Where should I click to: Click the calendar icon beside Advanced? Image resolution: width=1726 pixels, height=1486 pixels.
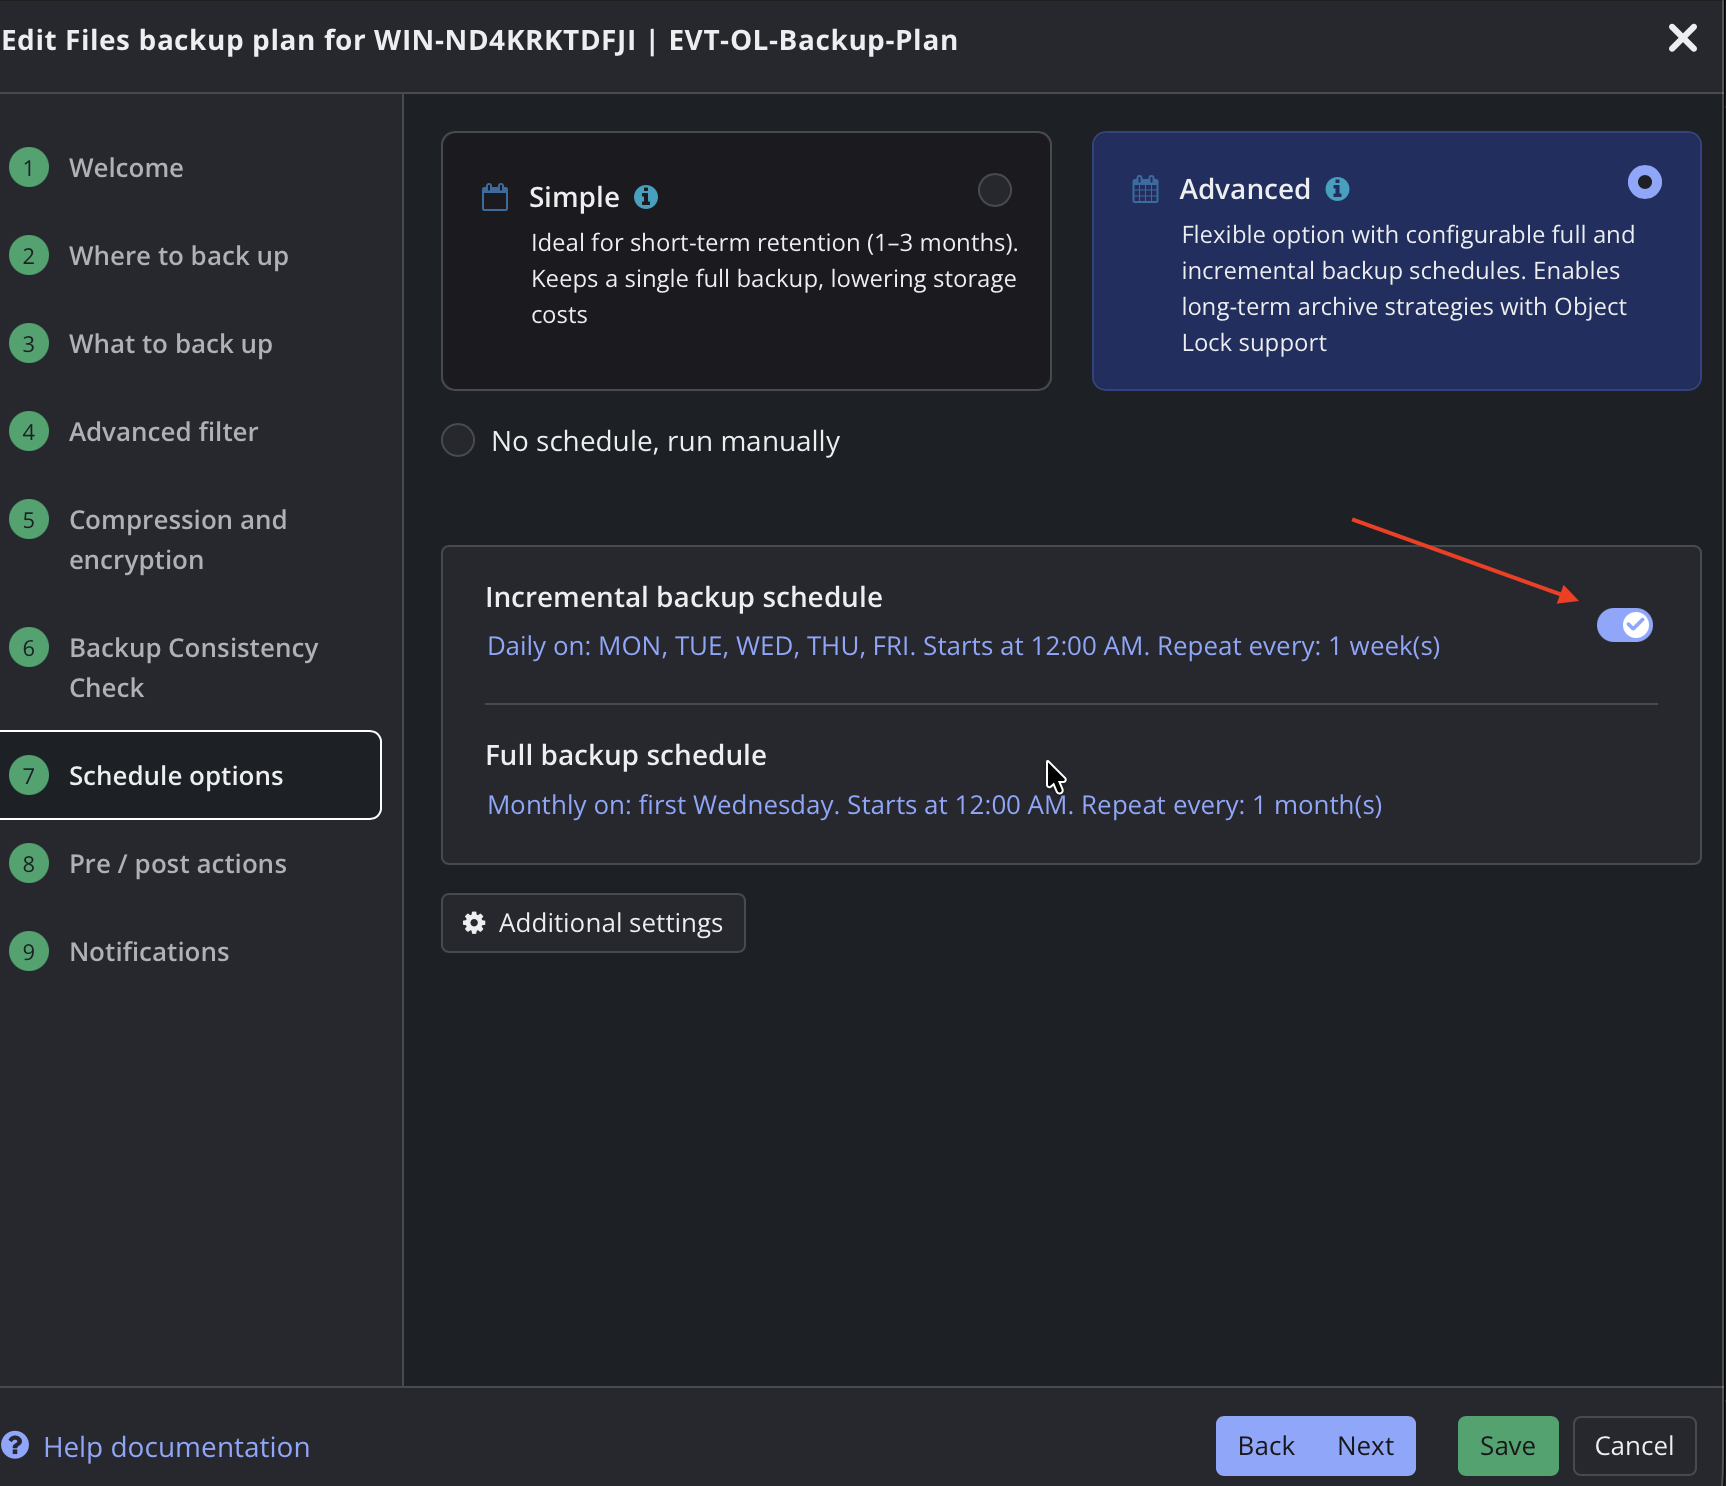click(x=1145, y=189)
